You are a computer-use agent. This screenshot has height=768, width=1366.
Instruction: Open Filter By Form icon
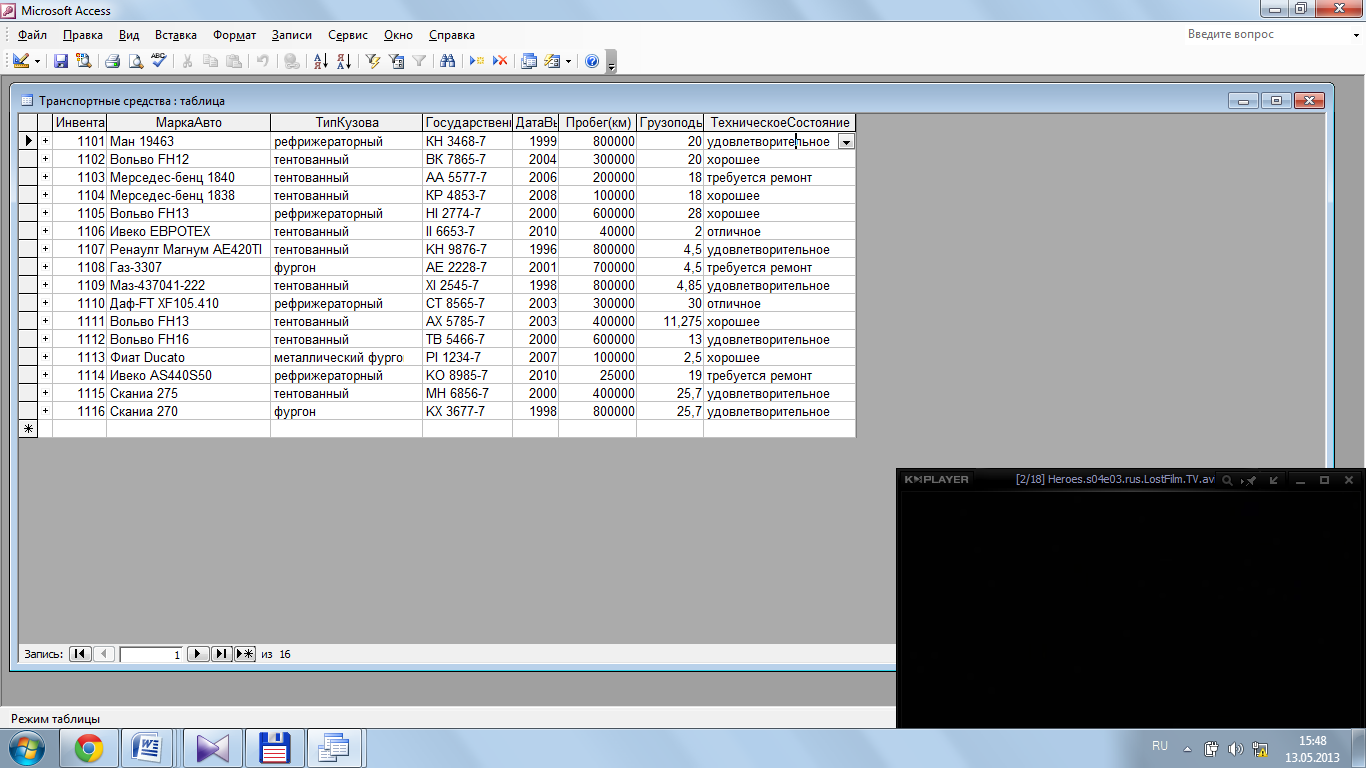click(x=396, y=61)
